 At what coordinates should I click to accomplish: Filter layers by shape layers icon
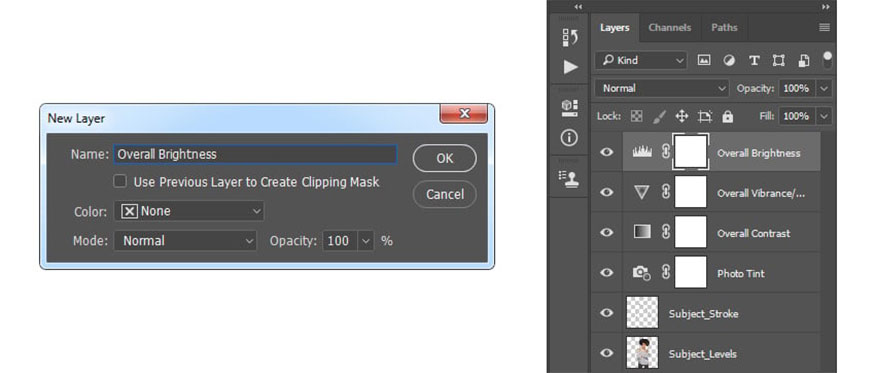(778, 60)
